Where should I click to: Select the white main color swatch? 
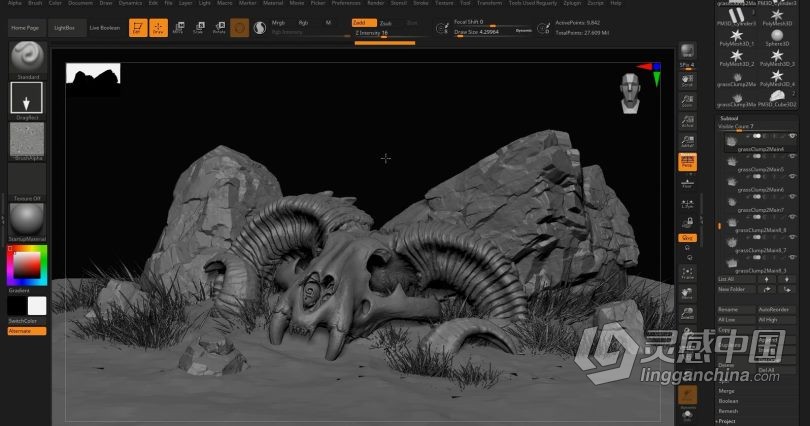coord(37,306)
